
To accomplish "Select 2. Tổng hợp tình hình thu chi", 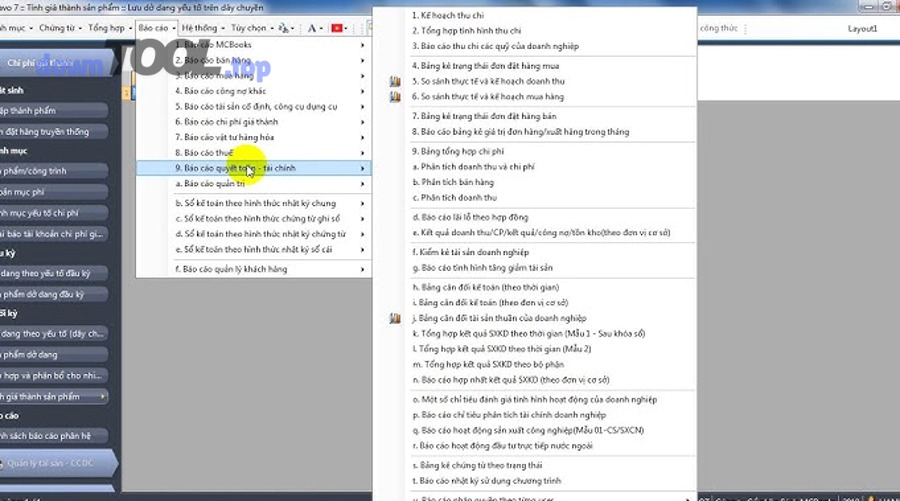I will click(535, 31).
